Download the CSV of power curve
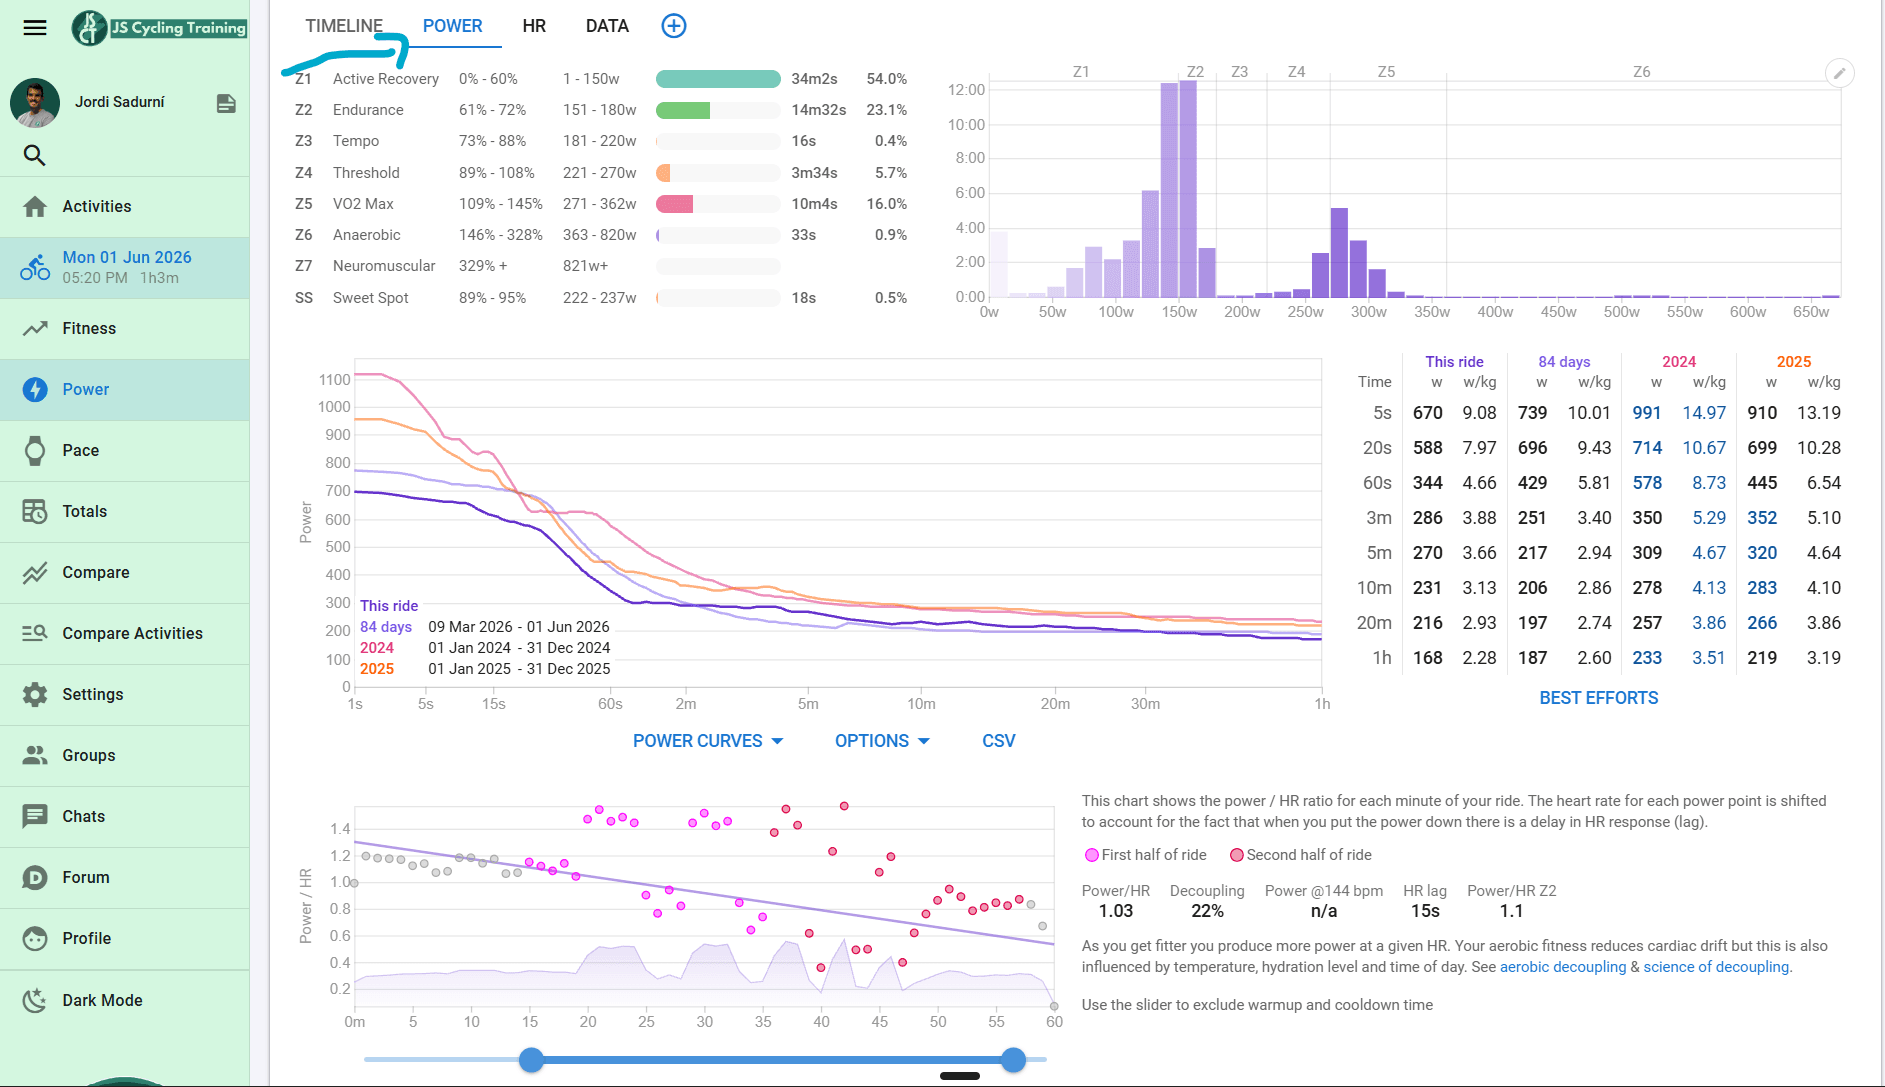Viewport: 1885px width, 1087px height. pos(999,741)
